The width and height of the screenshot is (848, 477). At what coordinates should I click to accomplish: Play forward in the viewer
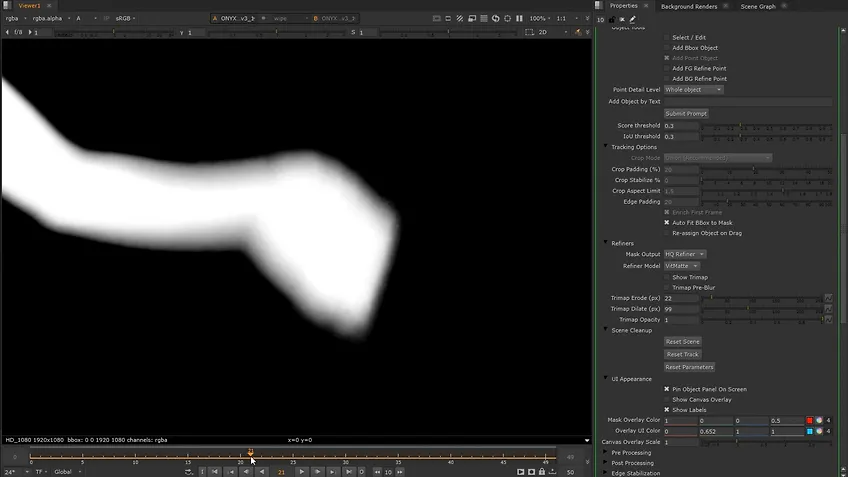[302, 472]
